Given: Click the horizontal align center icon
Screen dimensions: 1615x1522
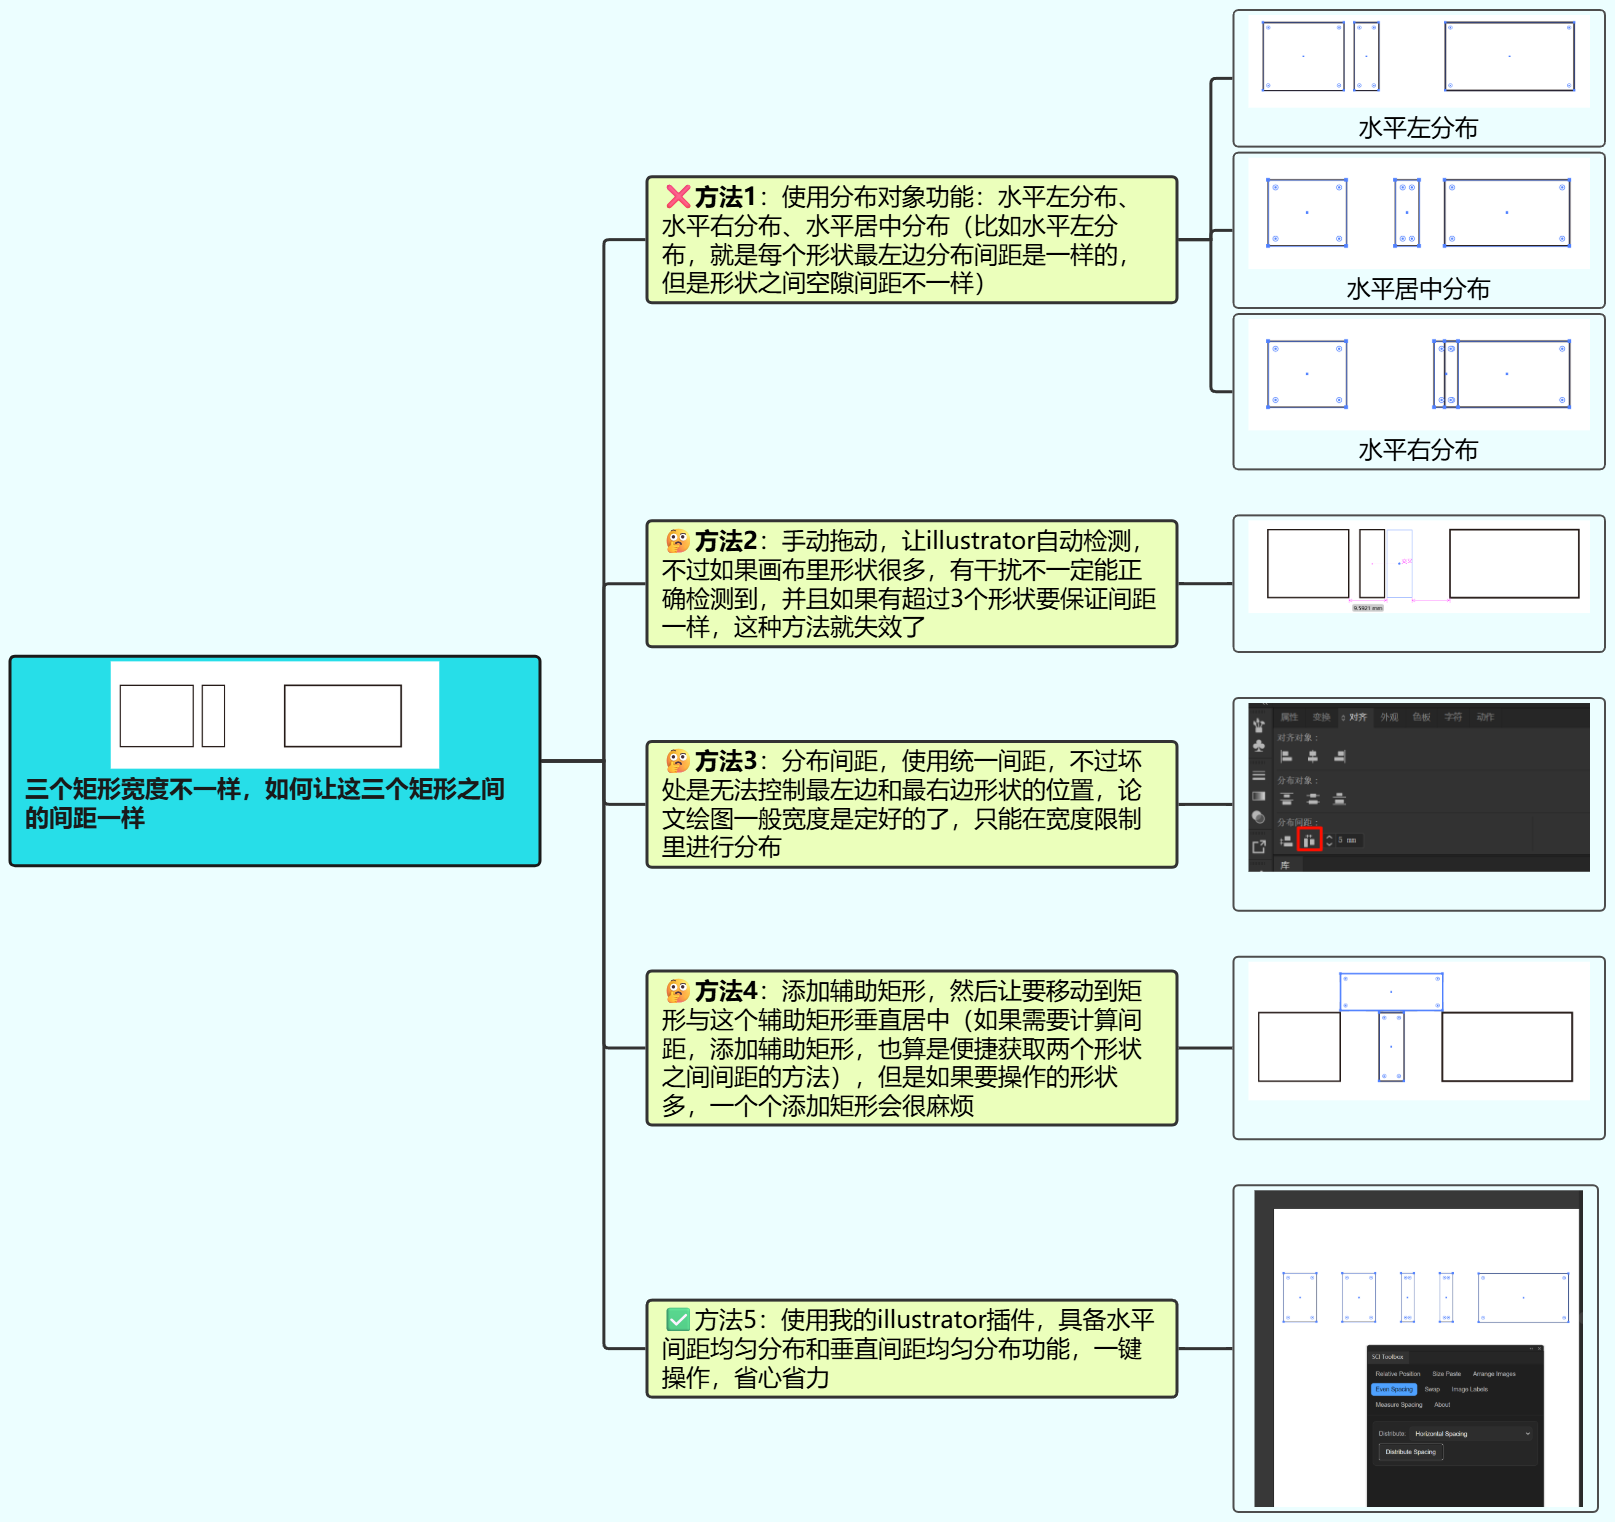Looking at the screenshot, I should click(1313, 757).
